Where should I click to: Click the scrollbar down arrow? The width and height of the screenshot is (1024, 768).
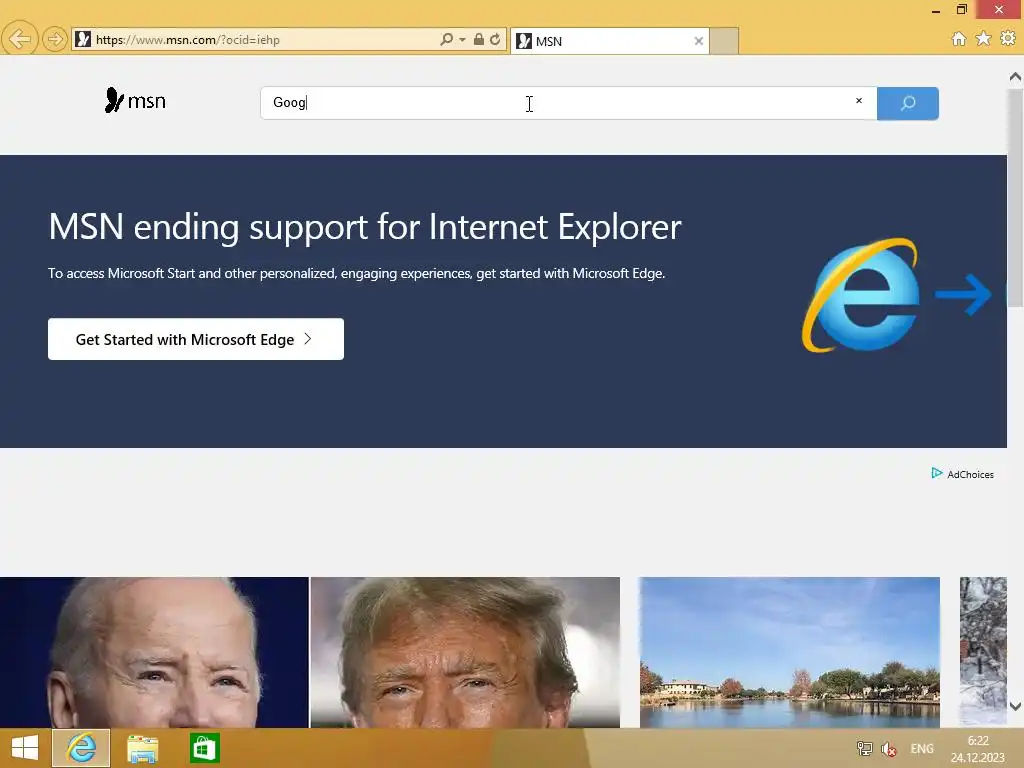1016,706
